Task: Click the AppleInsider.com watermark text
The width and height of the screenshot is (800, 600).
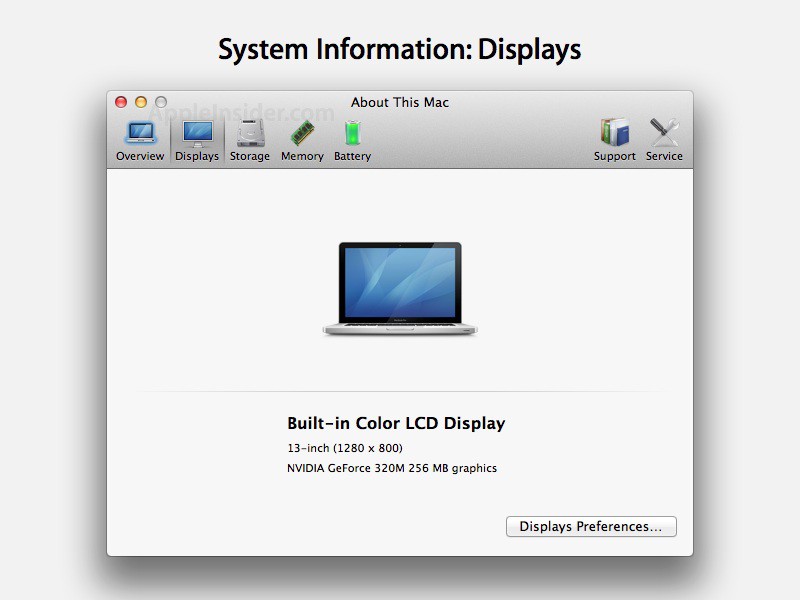Action: pos(240,114)
